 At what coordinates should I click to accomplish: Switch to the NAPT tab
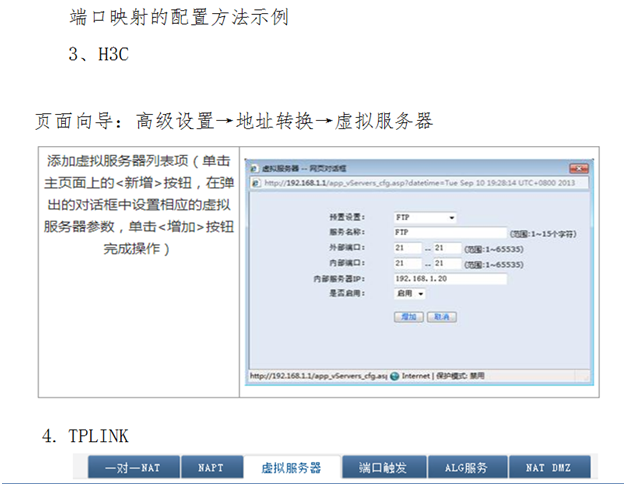[212, 467]
